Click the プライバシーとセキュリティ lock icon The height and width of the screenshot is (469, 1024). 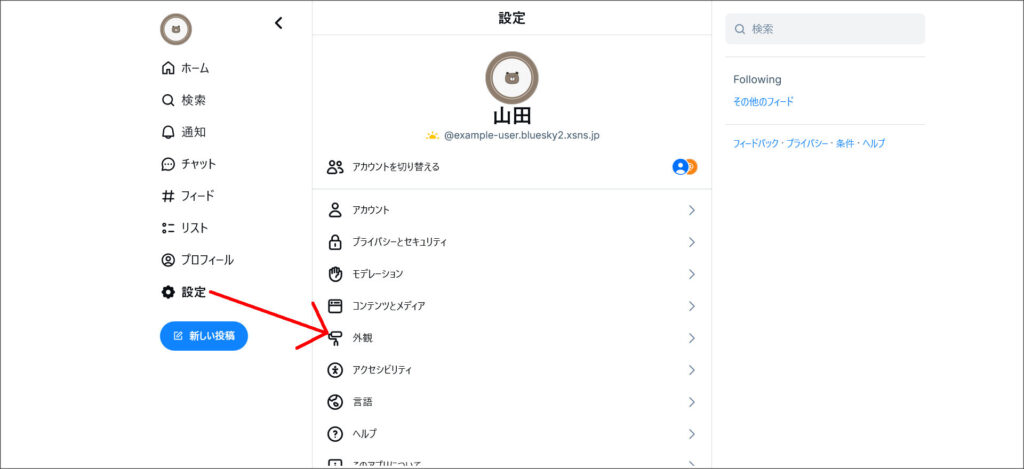tap(335, 242)
